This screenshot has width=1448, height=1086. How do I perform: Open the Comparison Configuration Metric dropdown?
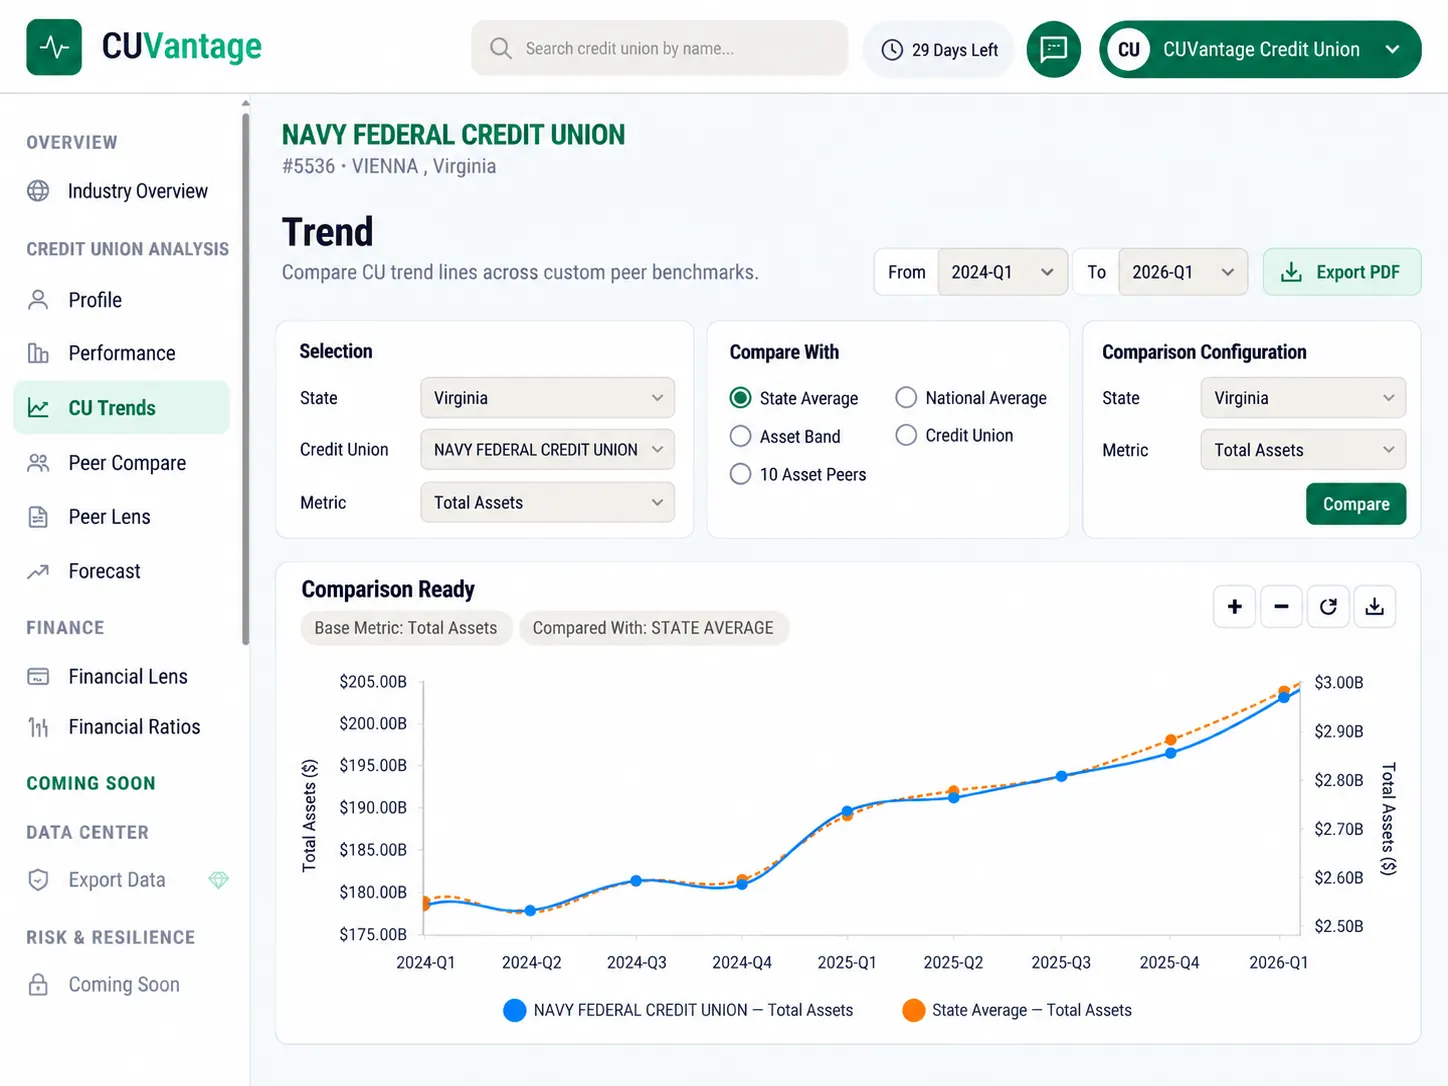[x=1303, y=450]
